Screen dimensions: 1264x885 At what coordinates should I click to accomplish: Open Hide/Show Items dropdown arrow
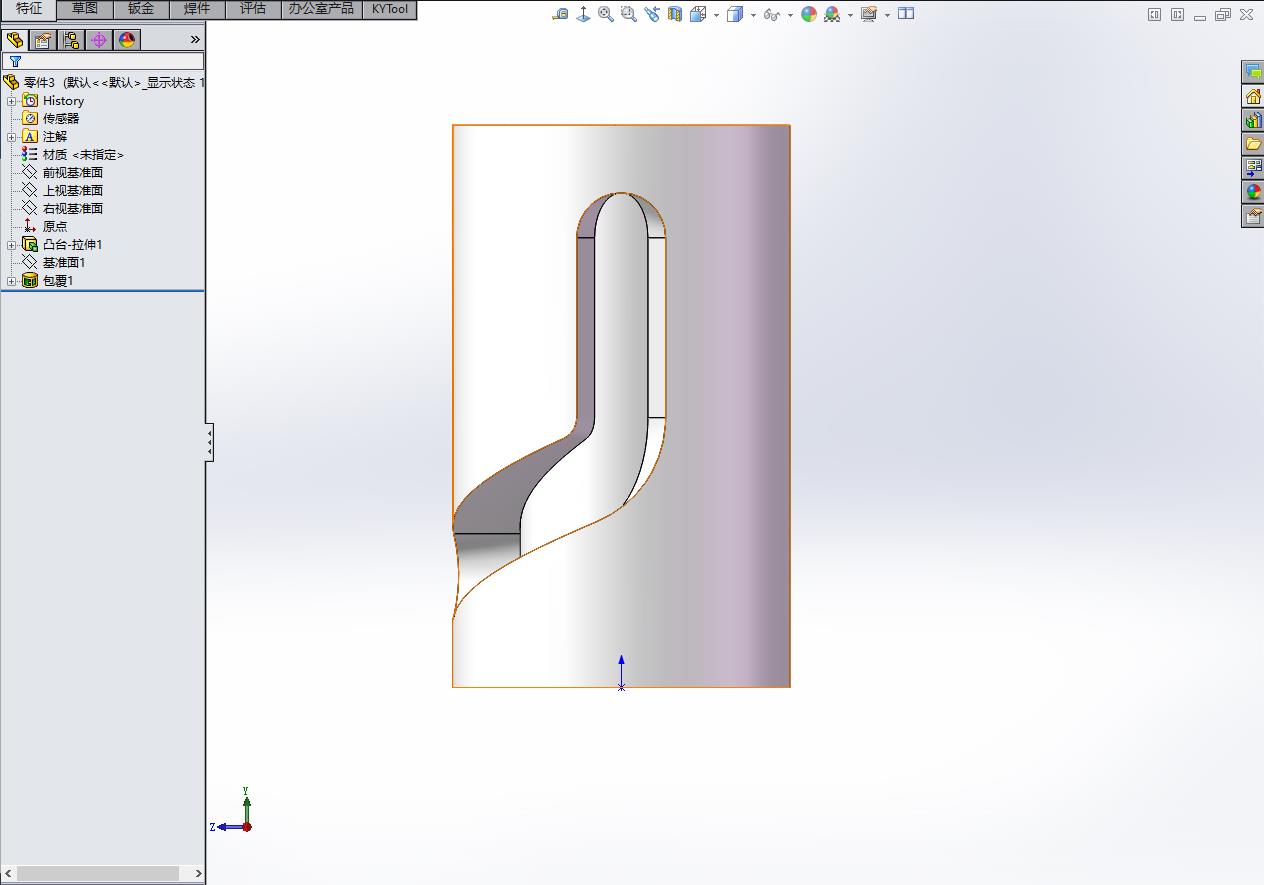point(790,15)
